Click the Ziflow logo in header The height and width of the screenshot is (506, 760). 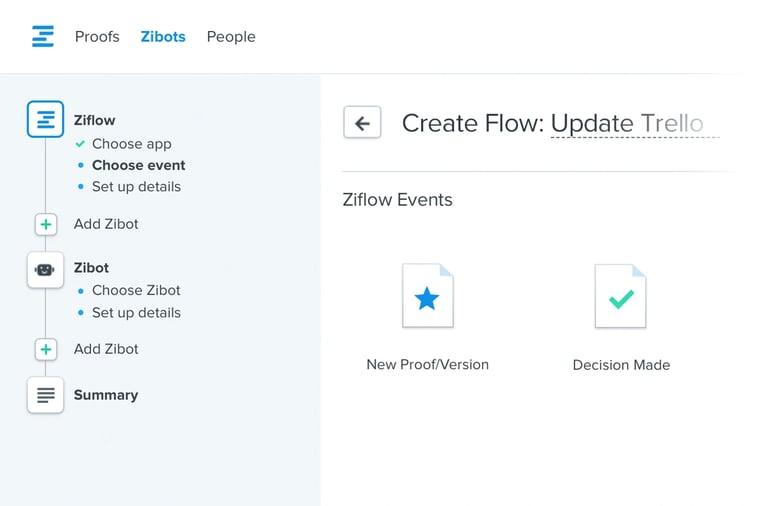[x=42, y=37]
